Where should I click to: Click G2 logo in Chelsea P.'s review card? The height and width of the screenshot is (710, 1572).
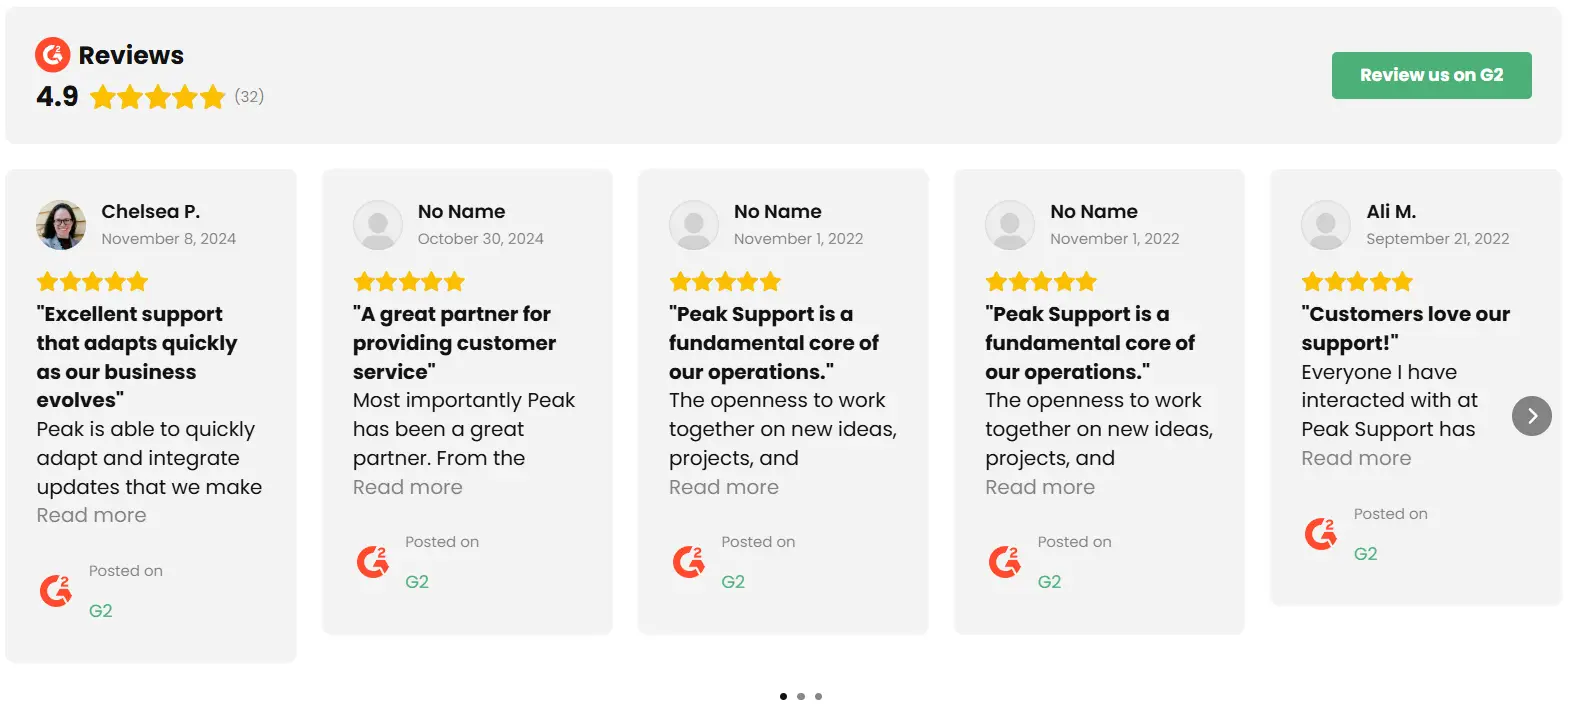click(56, 591)
